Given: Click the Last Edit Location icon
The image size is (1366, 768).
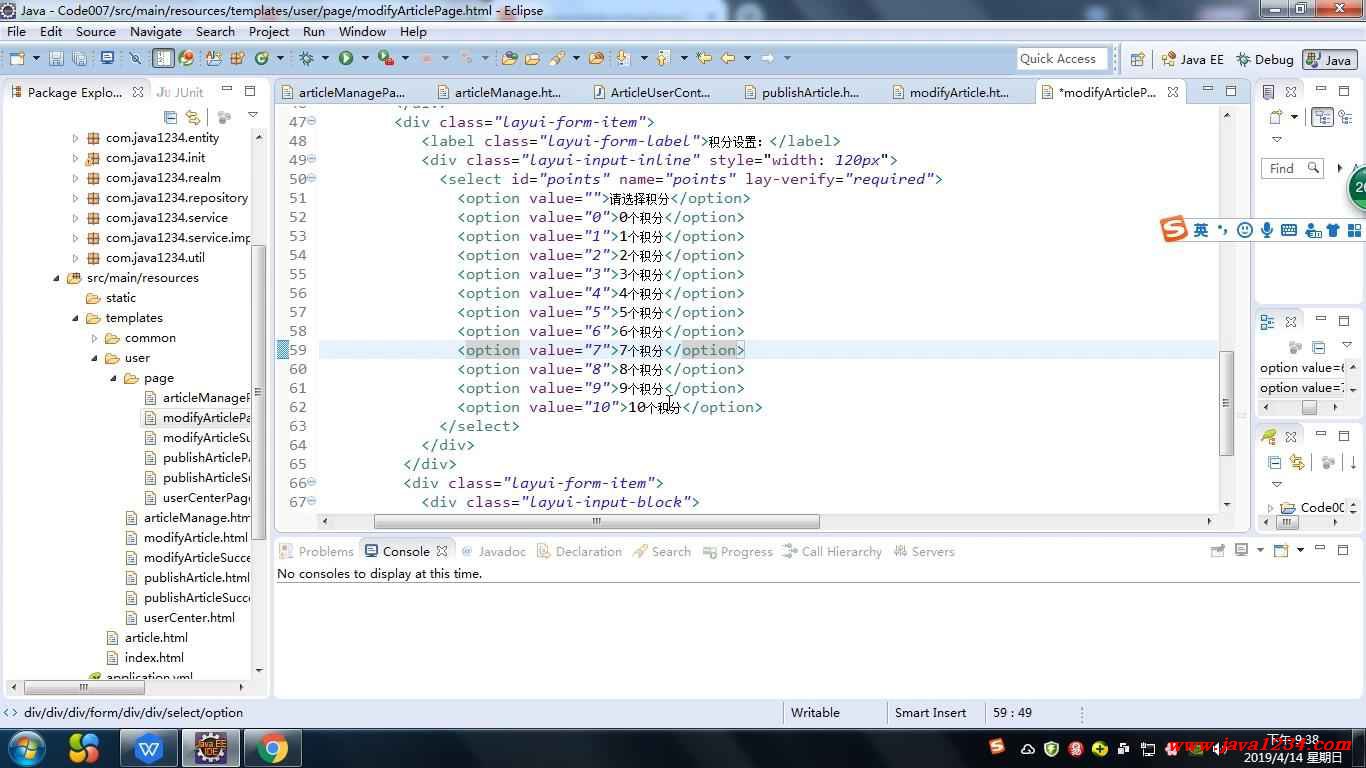Looking at the screenshot, I should (x=703, y=58).
